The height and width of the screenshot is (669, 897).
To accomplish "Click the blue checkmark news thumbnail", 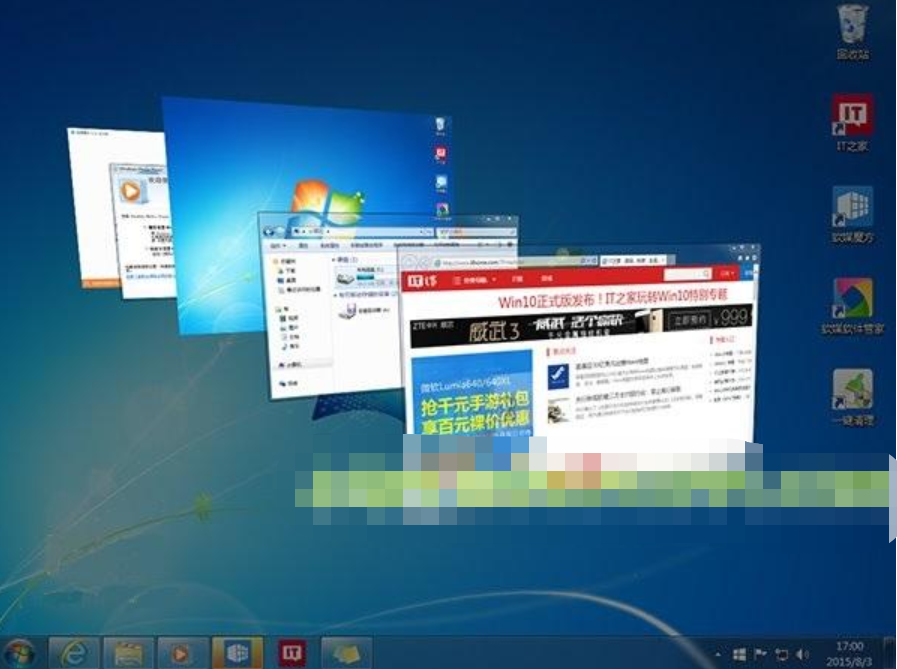I will click(558, 375).
